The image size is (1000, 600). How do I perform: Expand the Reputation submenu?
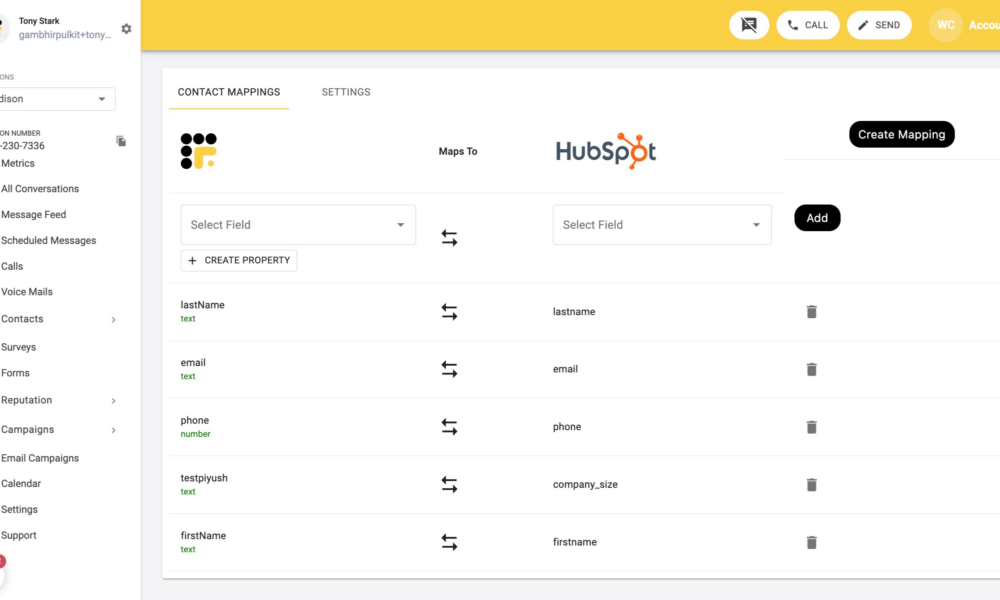tap(114, 400)
